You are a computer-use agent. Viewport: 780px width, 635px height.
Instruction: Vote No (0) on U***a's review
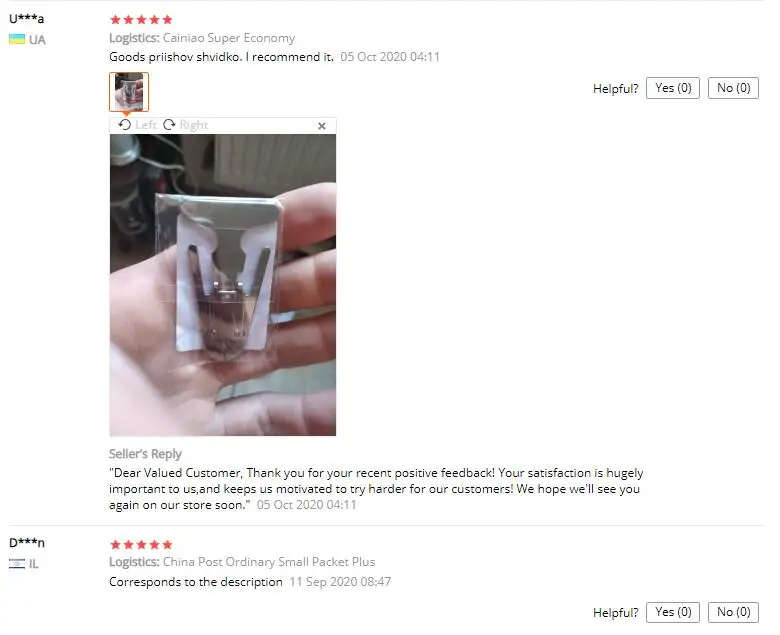tap(733, 88)
